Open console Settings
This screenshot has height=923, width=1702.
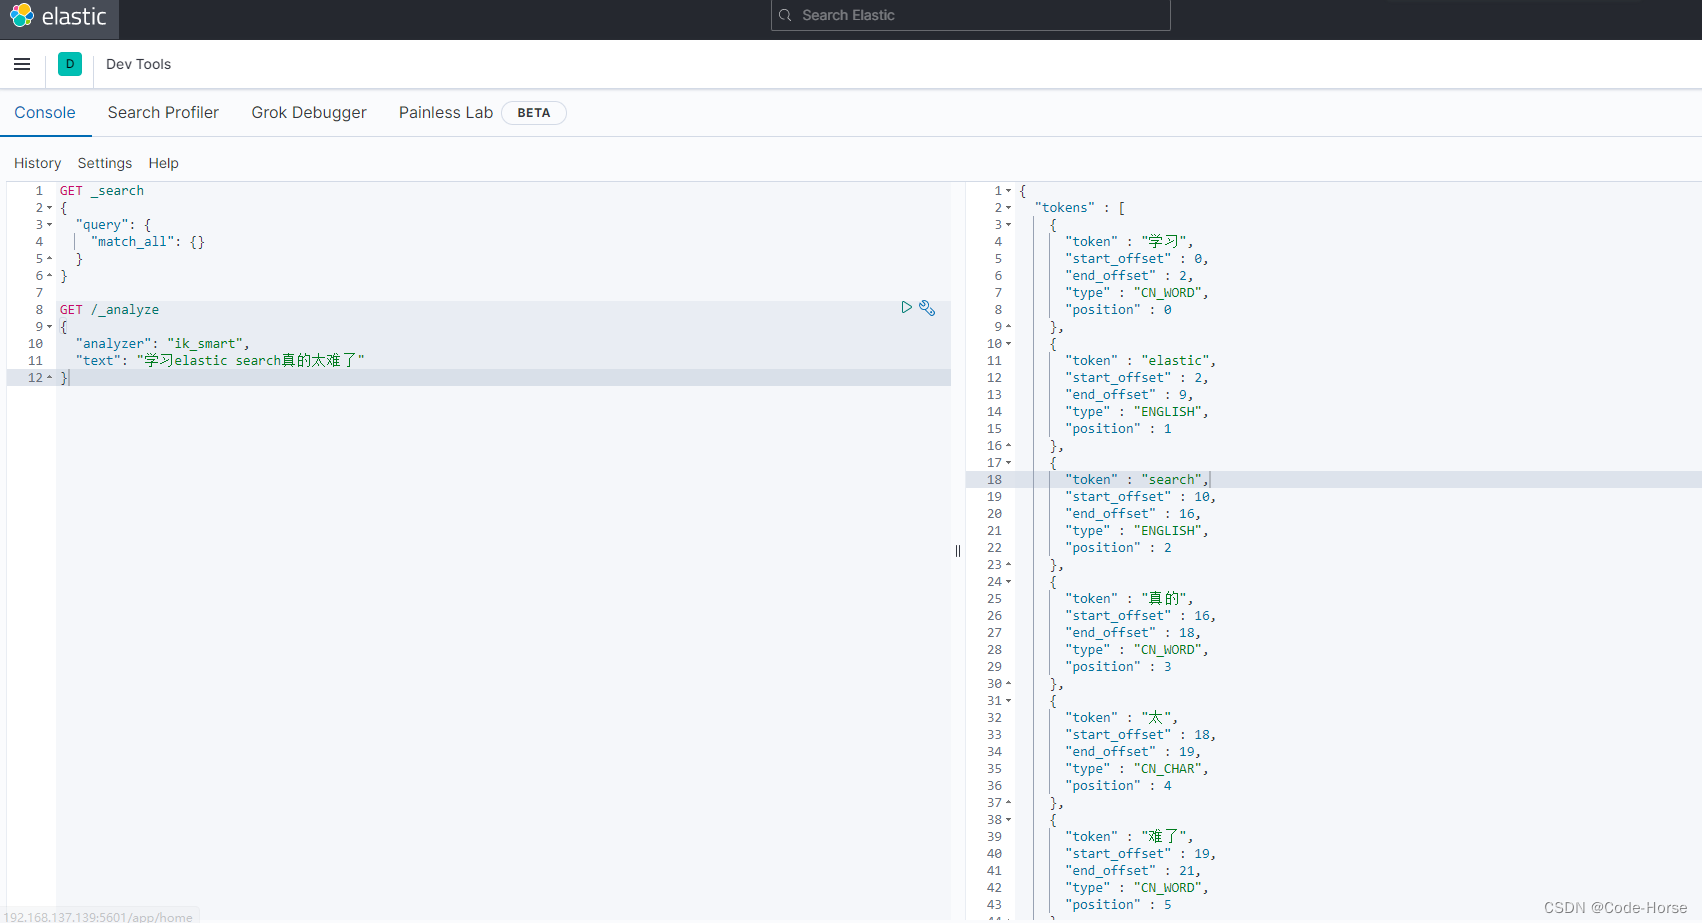(105, 163)
